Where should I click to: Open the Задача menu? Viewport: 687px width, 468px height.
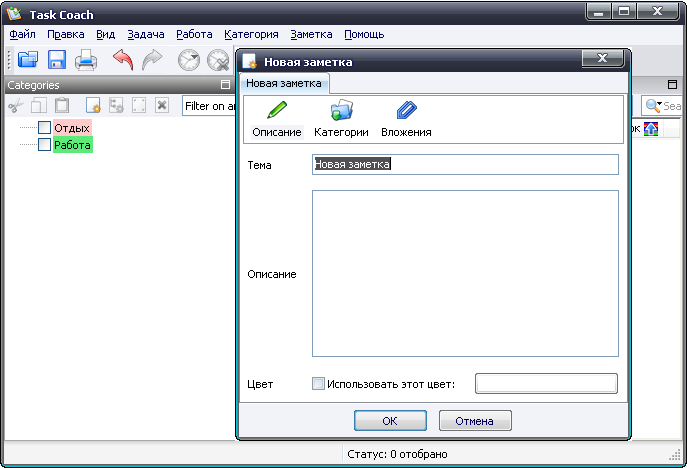click(x=146, y=34)
